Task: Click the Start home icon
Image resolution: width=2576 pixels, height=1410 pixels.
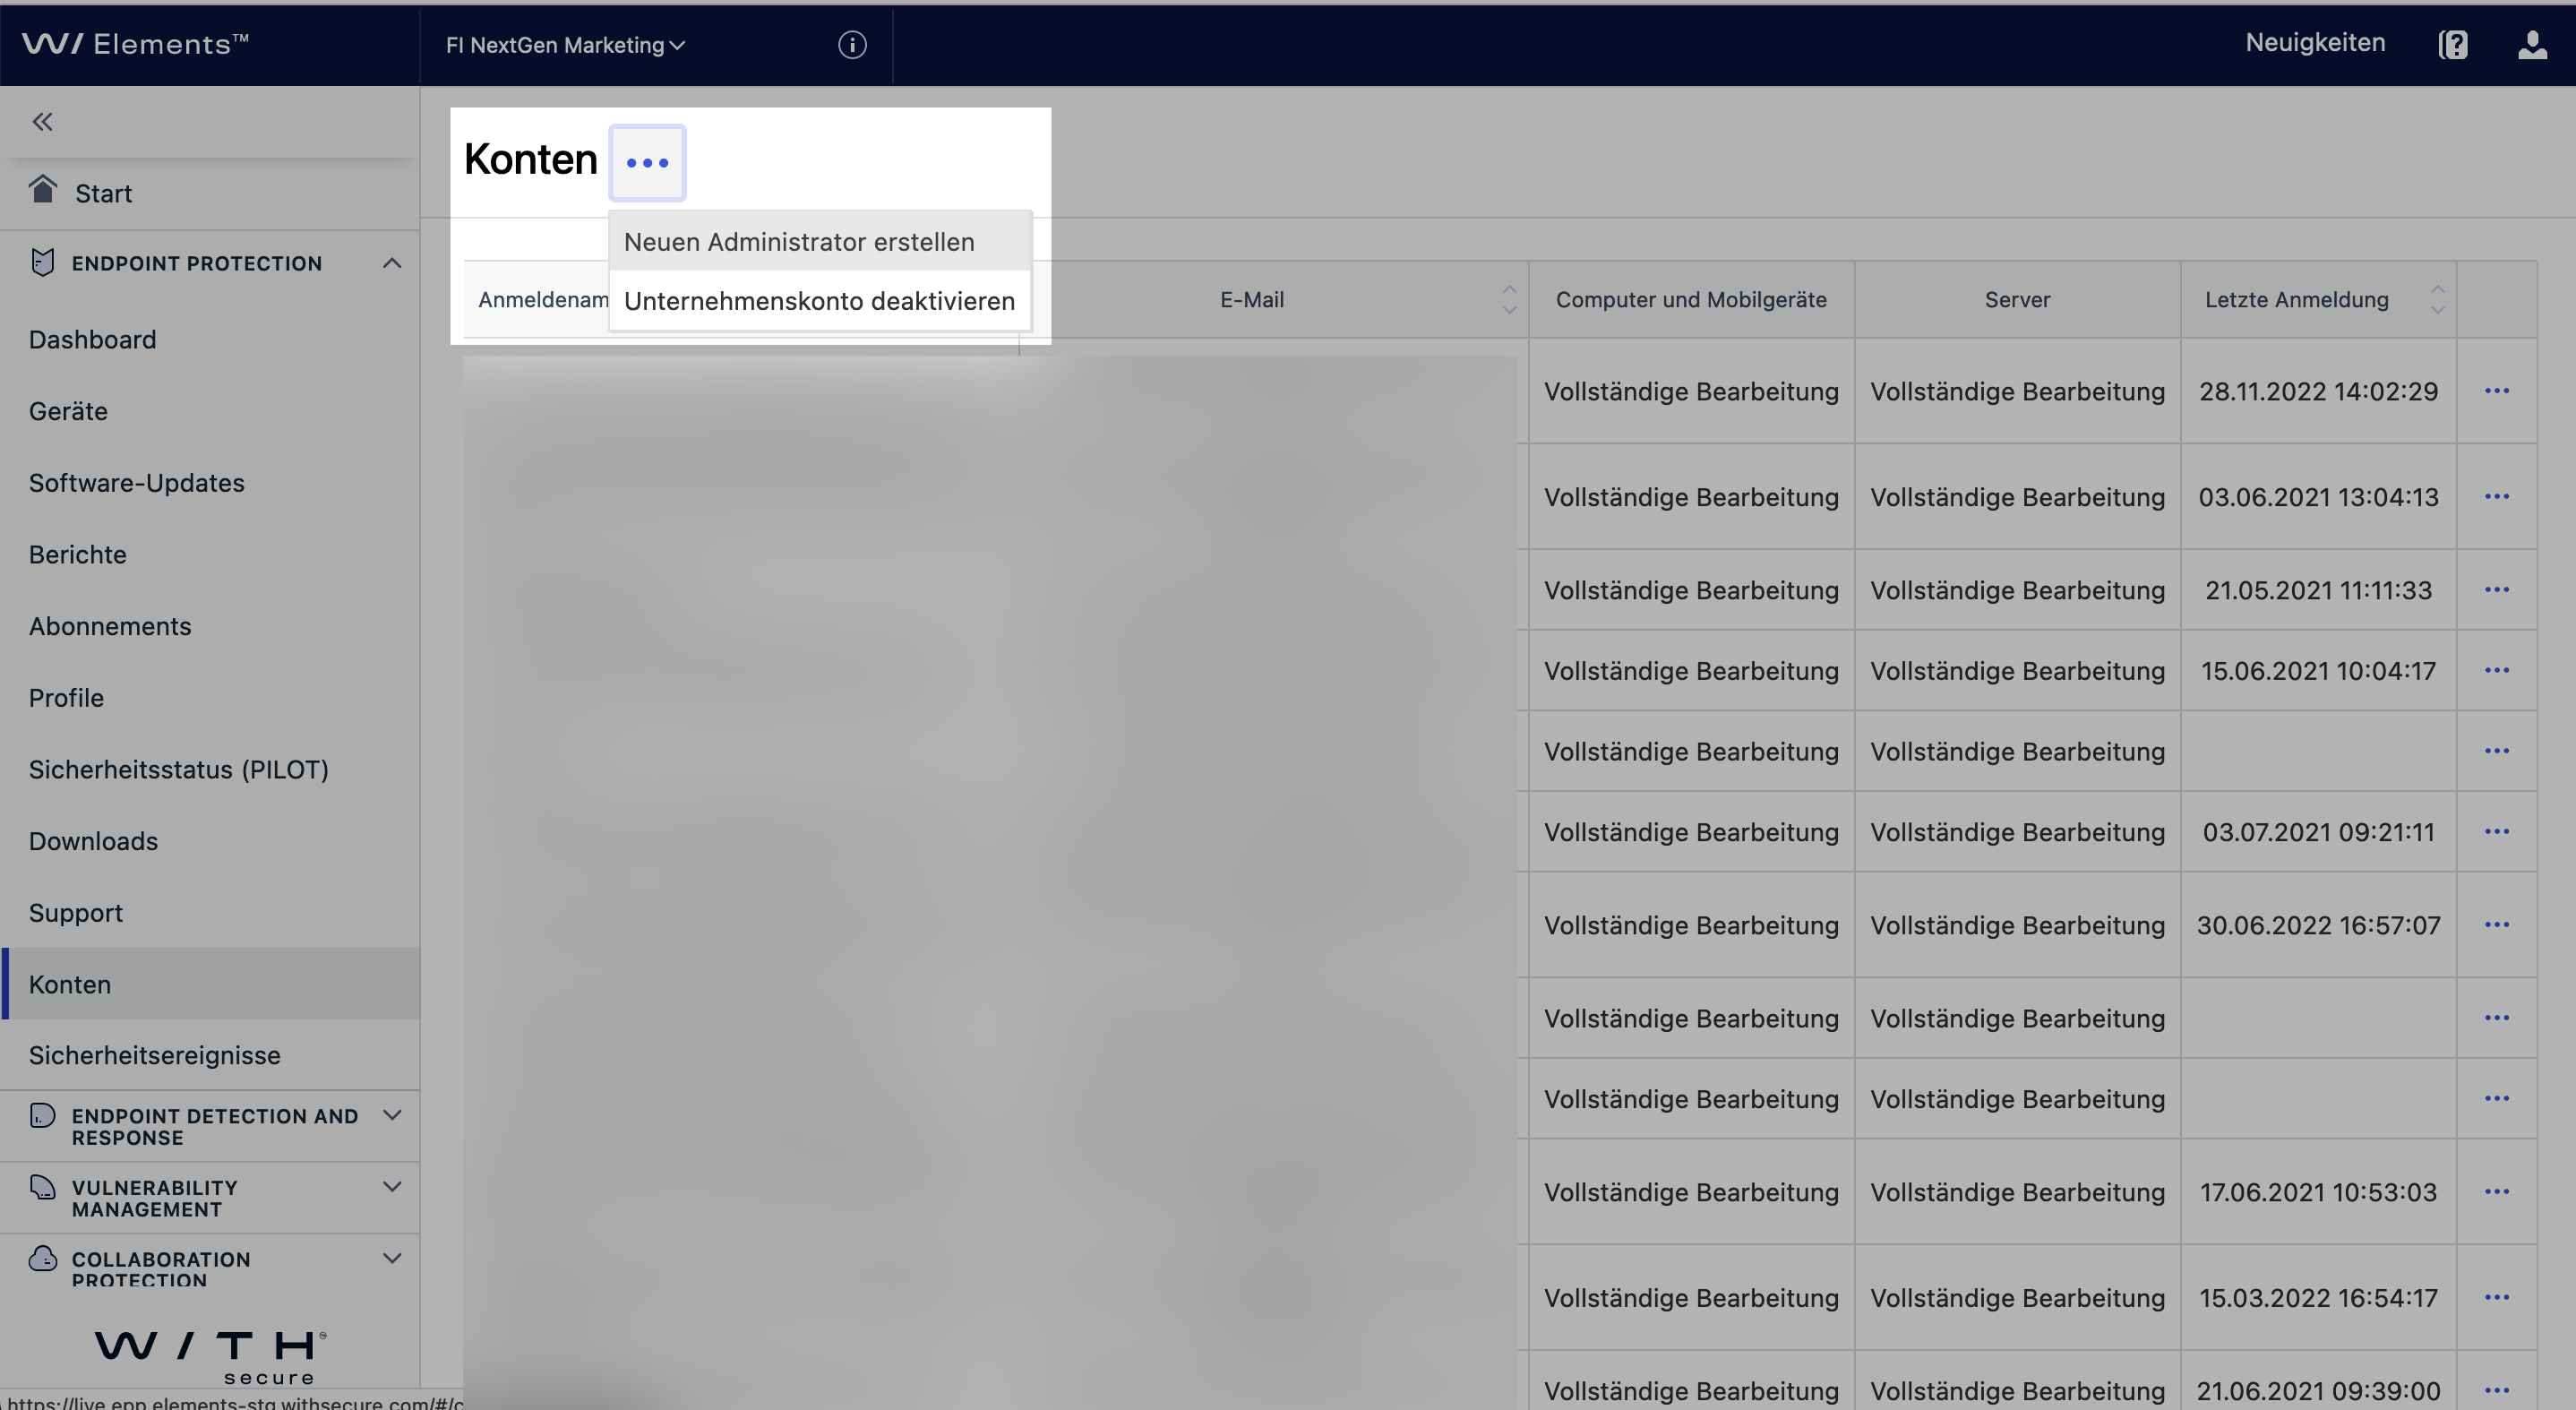Action: (44, 190)
